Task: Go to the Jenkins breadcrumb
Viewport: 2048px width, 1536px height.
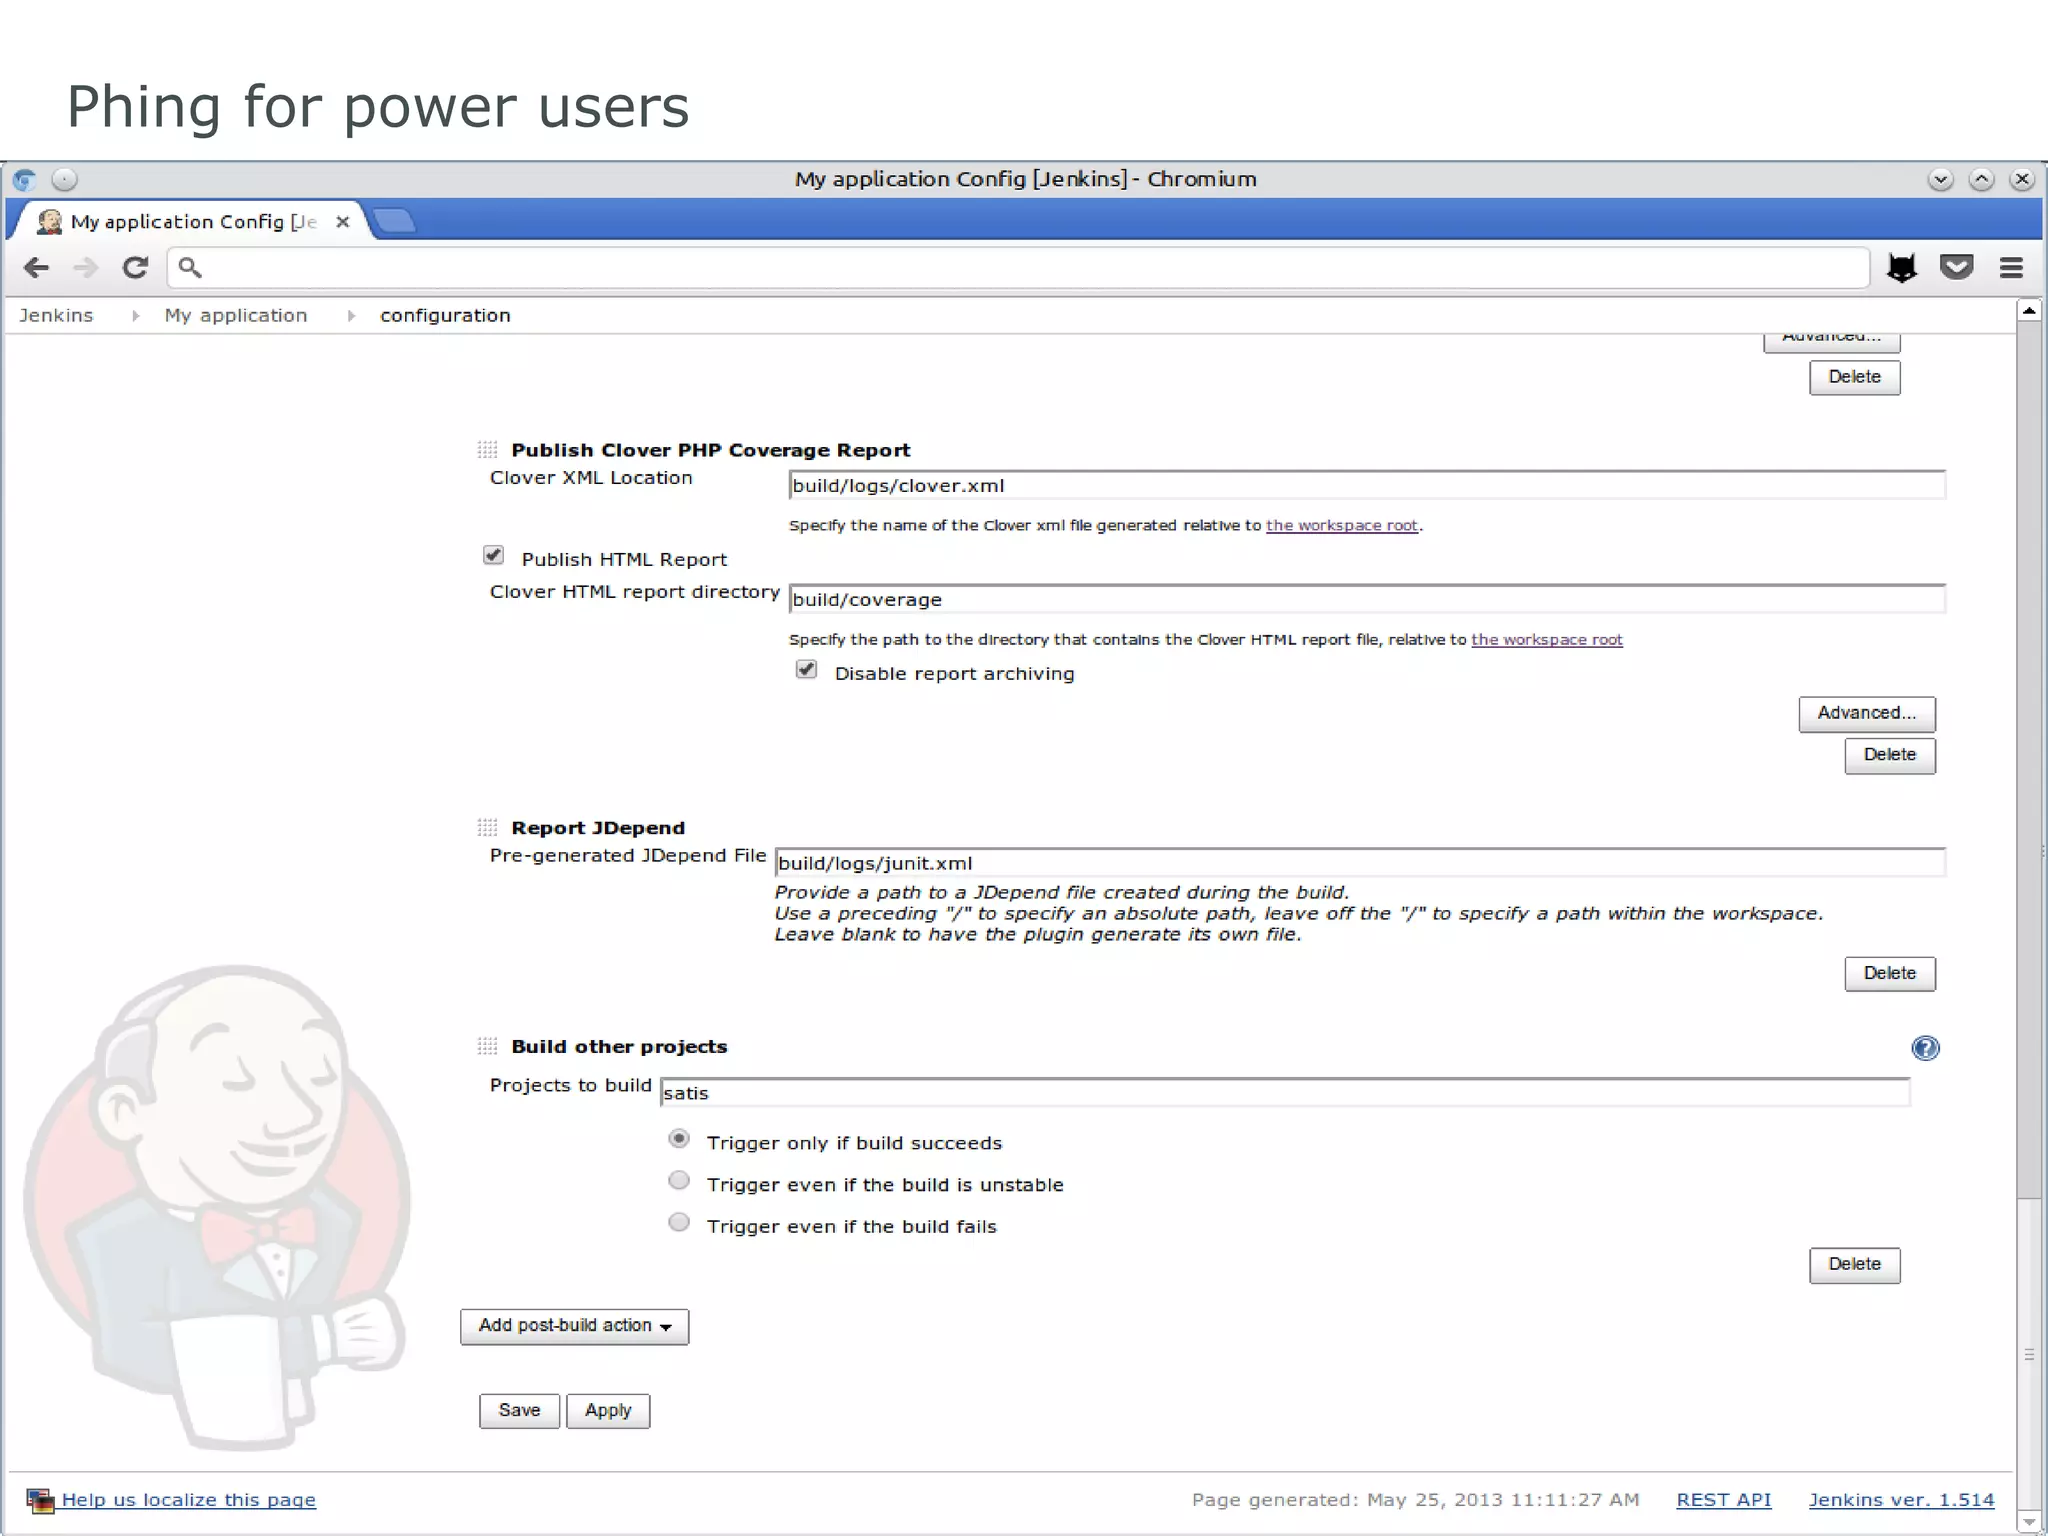Action: coord(56,315)
